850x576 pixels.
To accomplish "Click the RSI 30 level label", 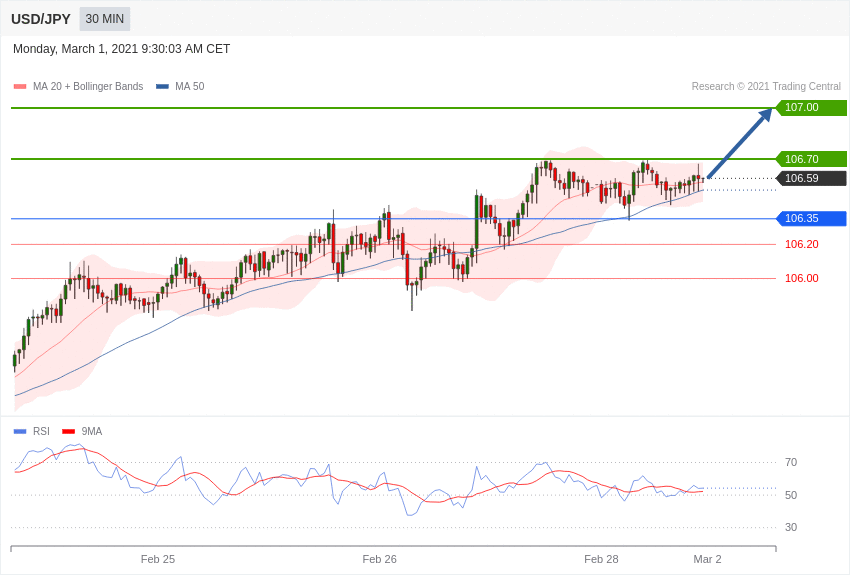I will (791, 527).
